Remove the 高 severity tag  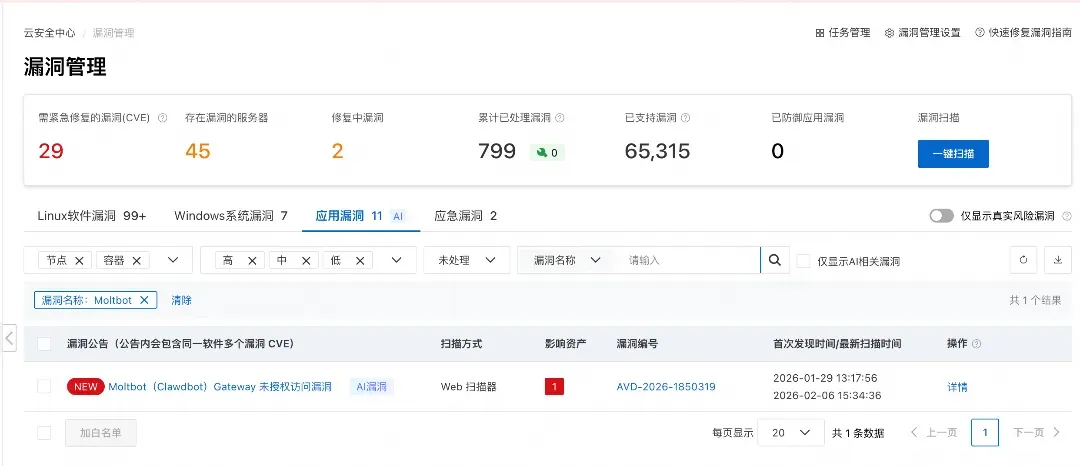click(251, 260)
